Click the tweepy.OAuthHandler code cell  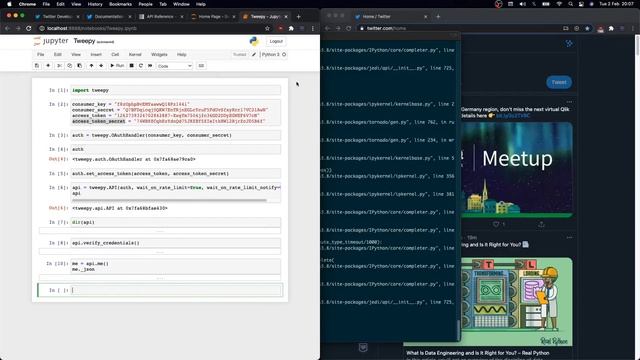176,135
